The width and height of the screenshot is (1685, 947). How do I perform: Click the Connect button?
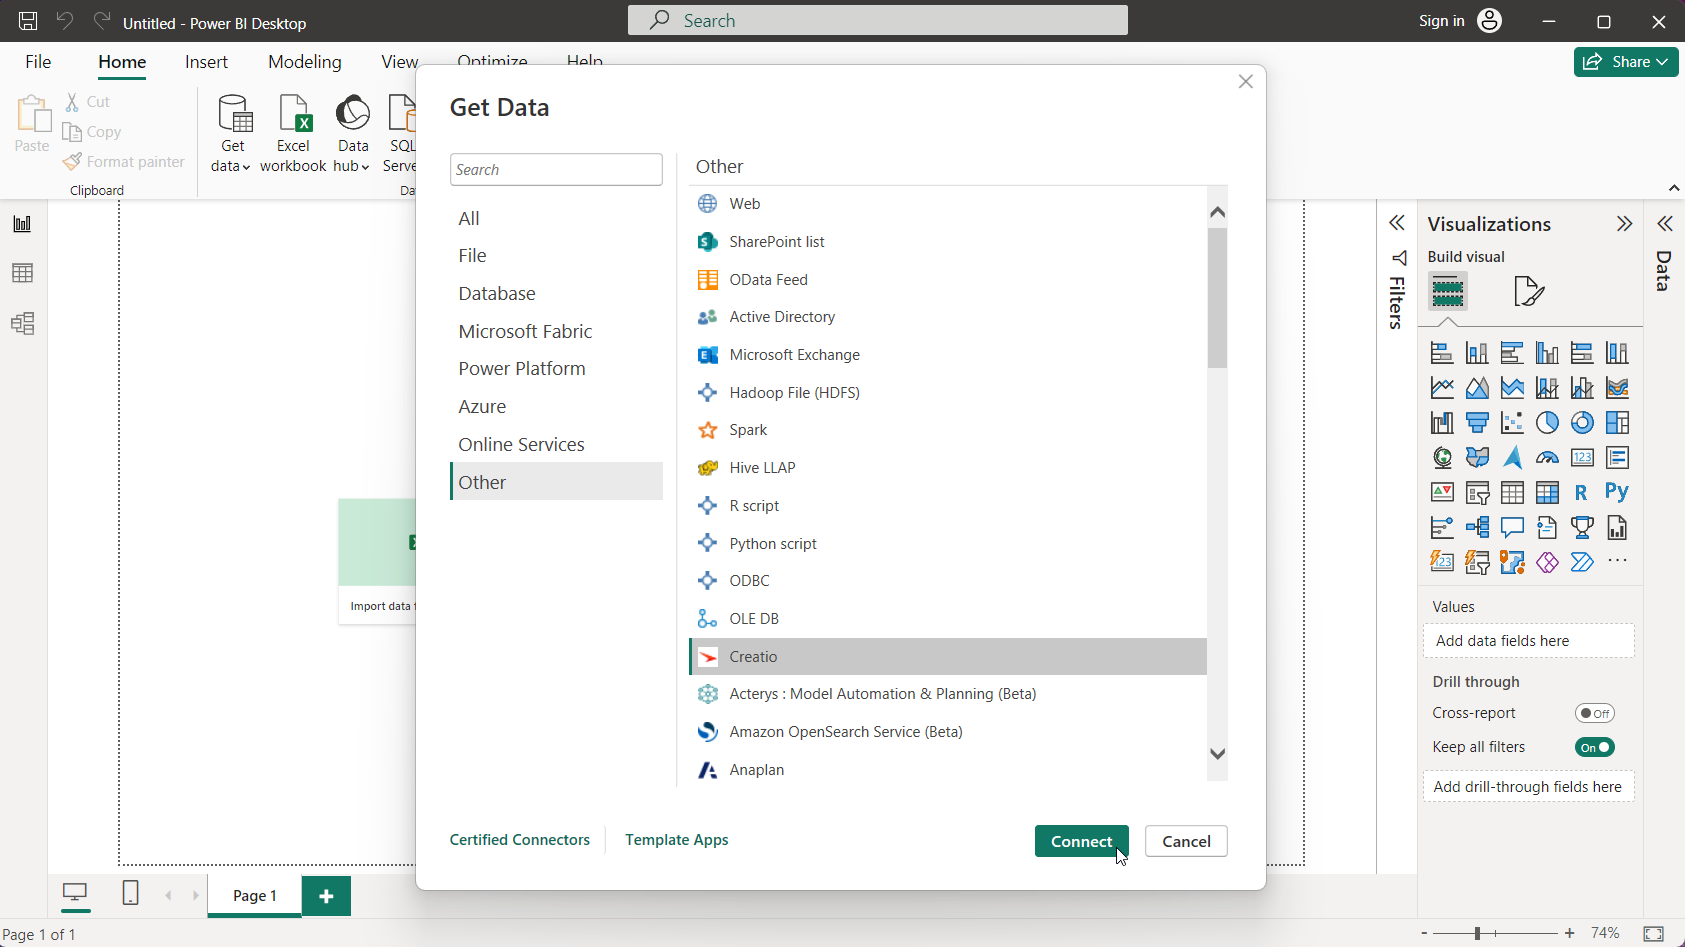[x=1082, y=841]
